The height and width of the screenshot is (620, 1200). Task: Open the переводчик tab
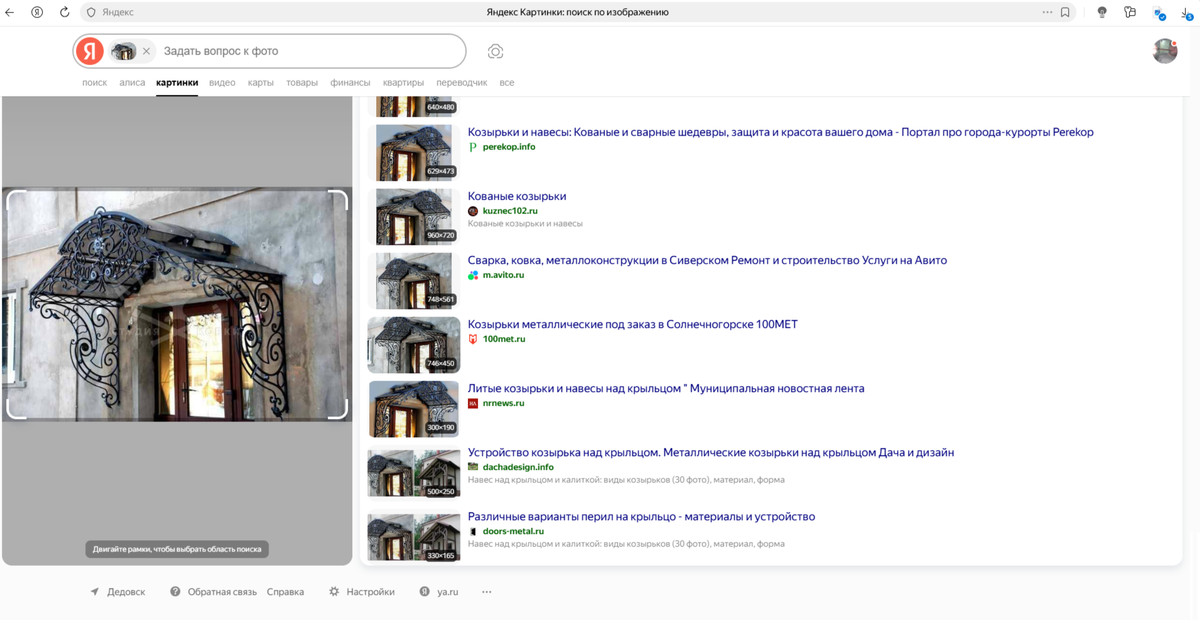pos(462,83)
